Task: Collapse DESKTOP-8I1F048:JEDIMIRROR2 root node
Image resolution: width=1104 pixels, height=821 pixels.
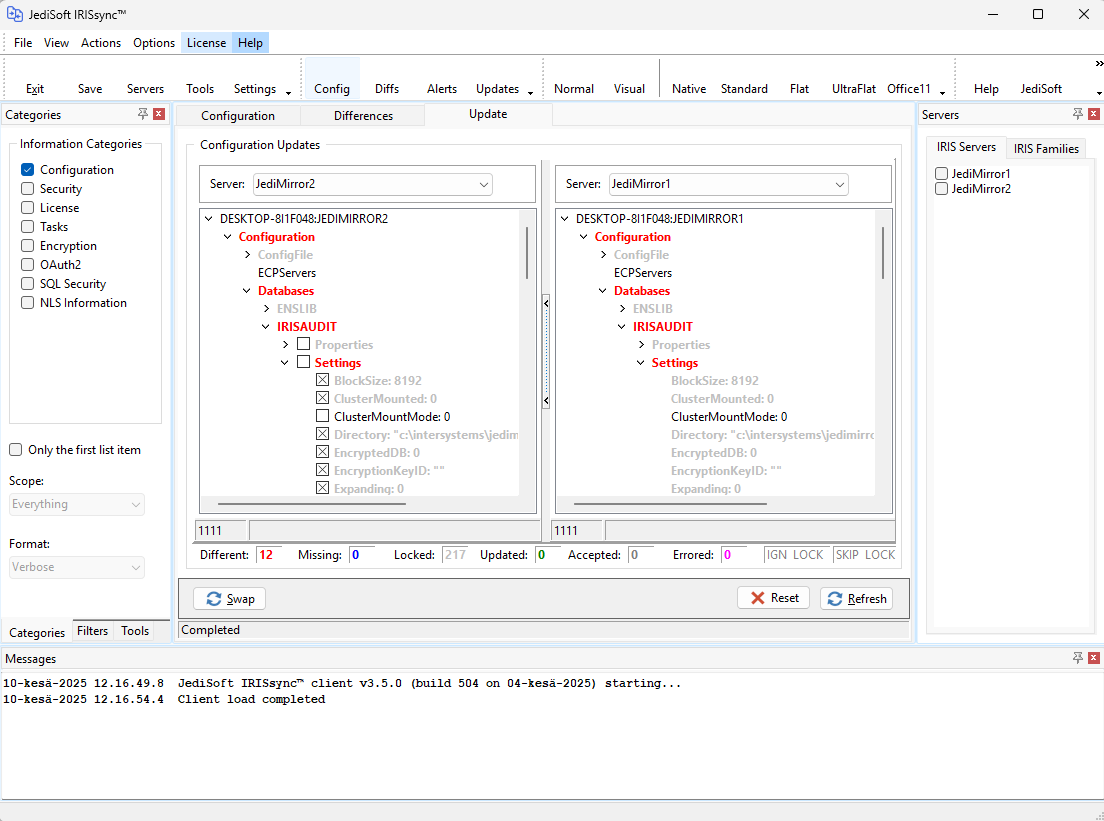Action: click(208, 219)
